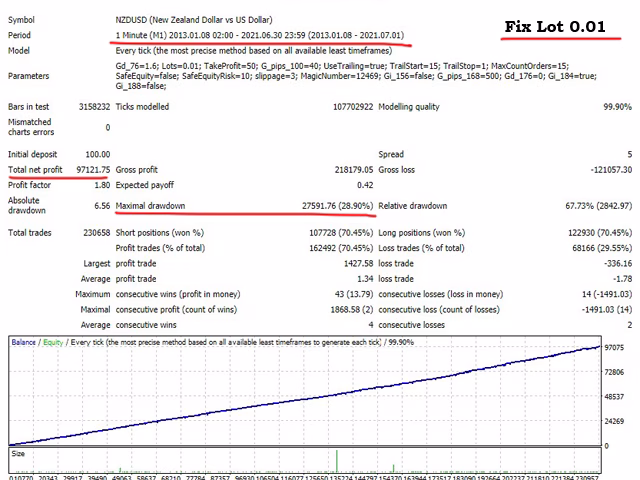Click the Initial deposit value 100.00
This screenshot has width=640, height=480.
click(x=96, y=155)
